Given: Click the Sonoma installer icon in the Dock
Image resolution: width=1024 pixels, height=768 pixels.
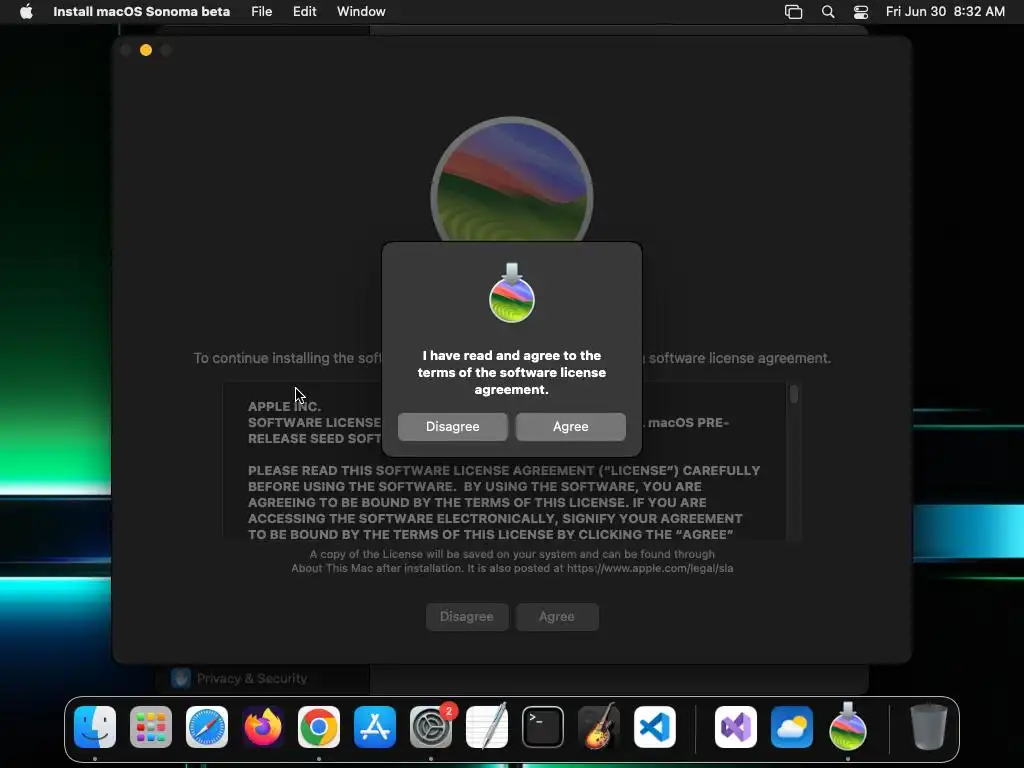Looking at the screenshot, I should click(848, 727).
